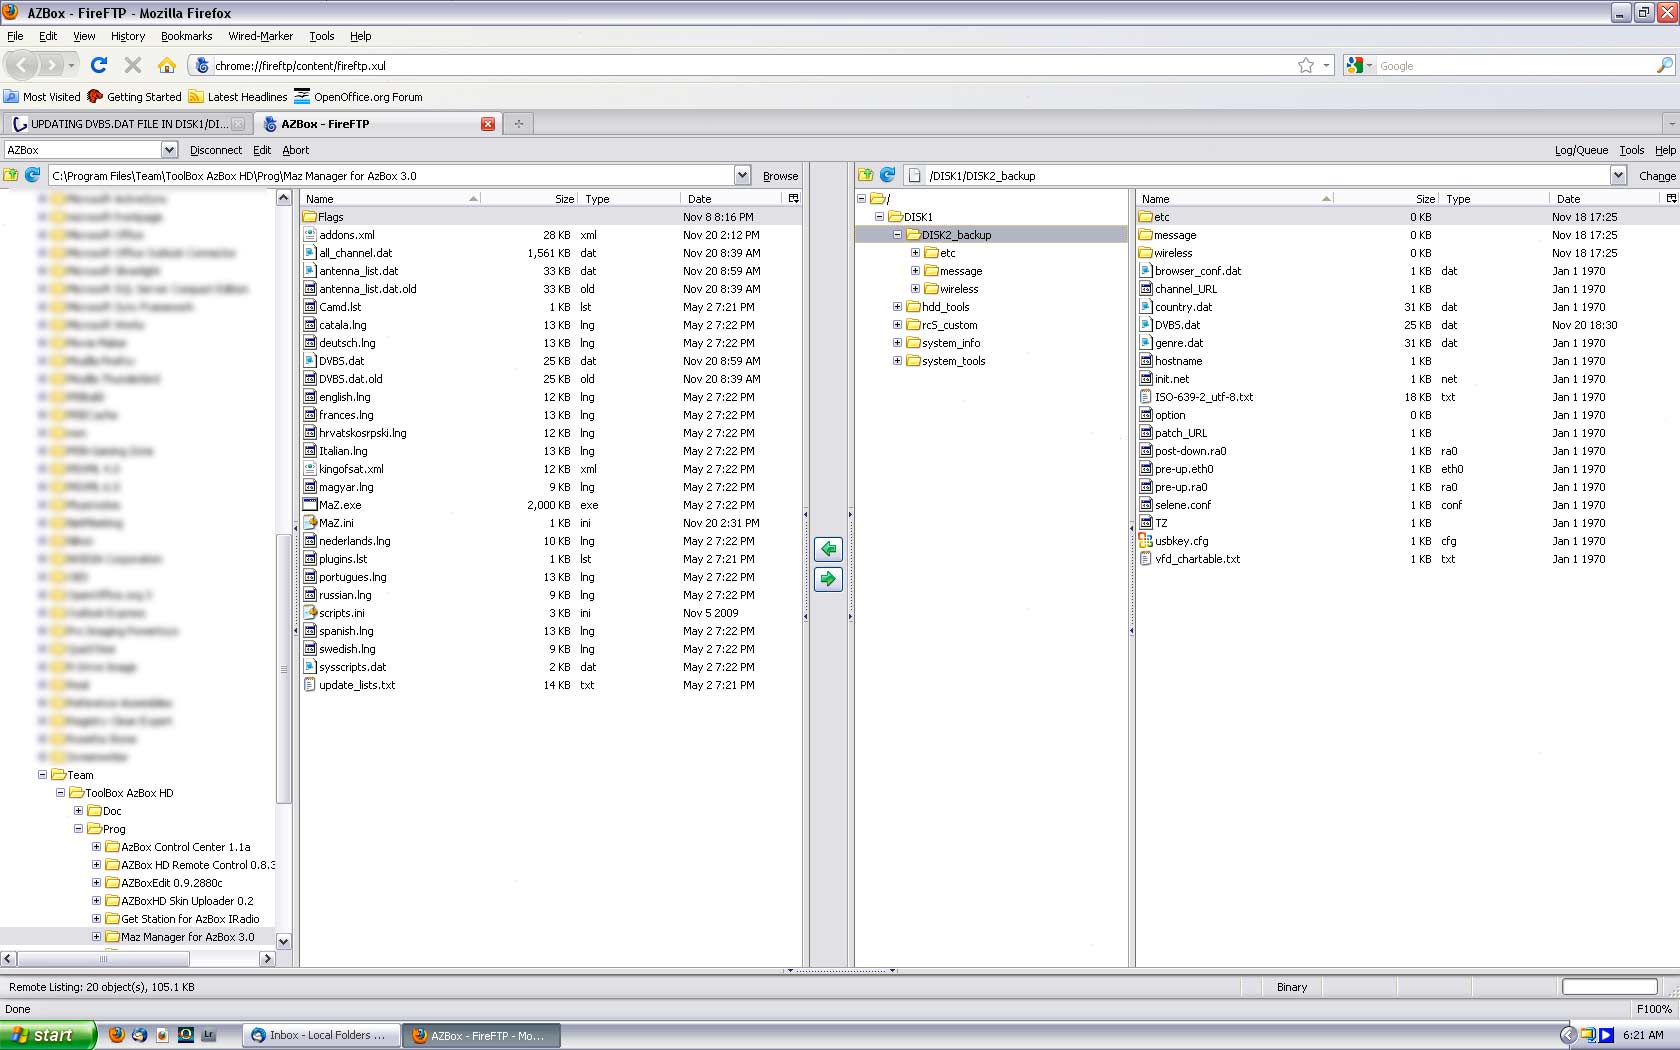
Task: Open the Getting Started bookmark
Action: [x=134, y=97]
